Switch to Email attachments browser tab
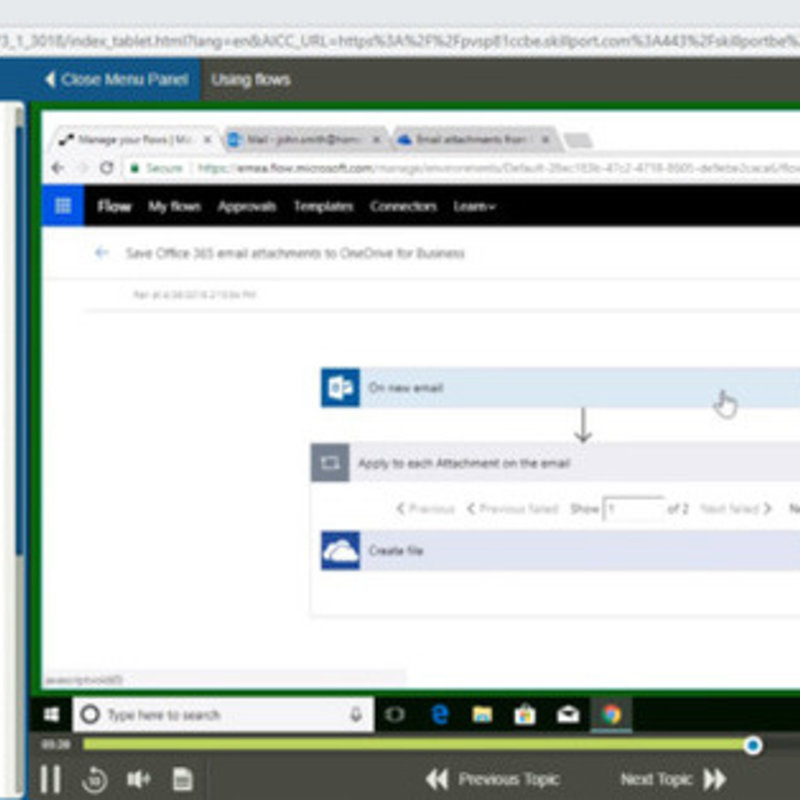 (x=472, y=139)
